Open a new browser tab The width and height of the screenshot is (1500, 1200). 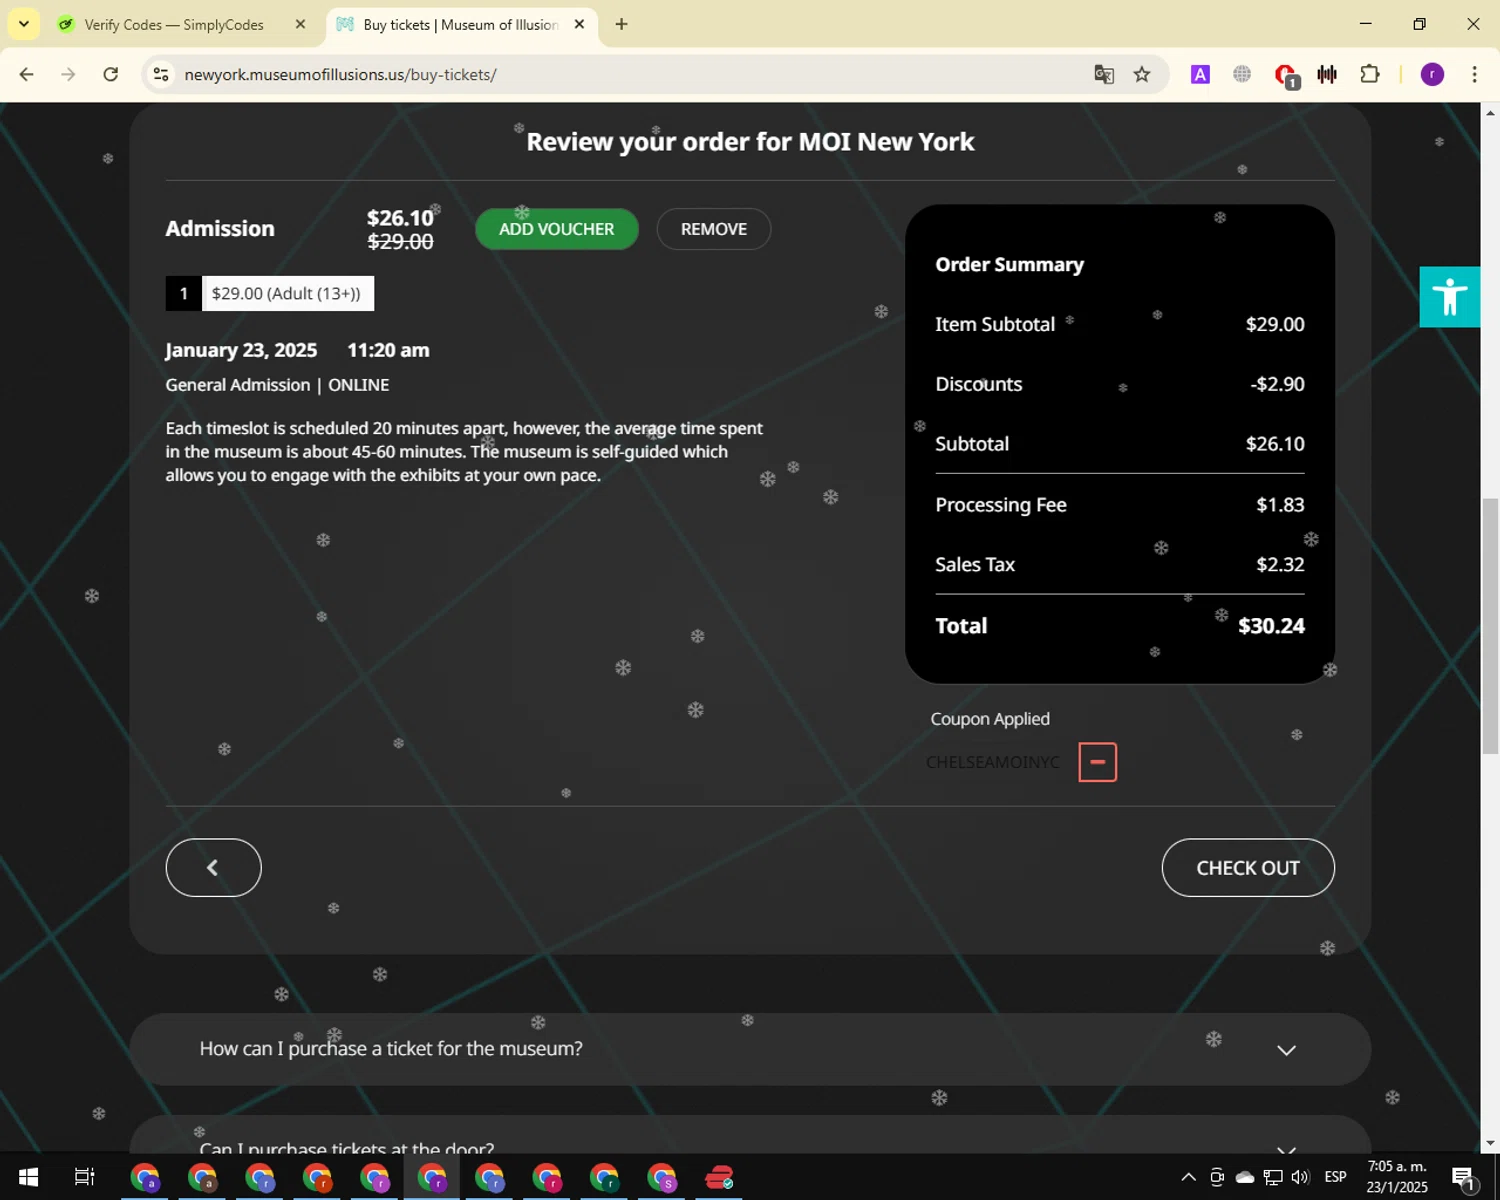pos(621,24)
